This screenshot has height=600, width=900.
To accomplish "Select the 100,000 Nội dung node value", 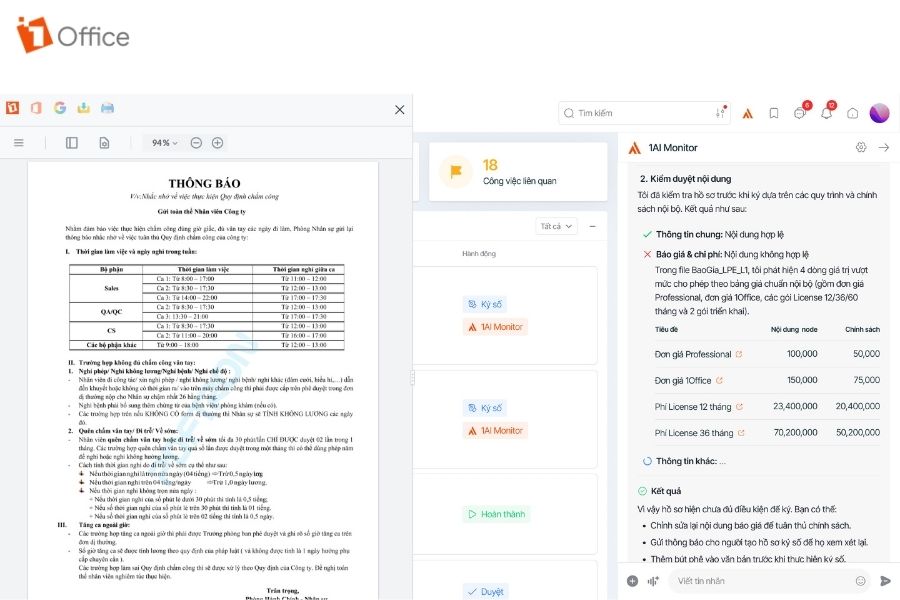I will pos(802,354).
